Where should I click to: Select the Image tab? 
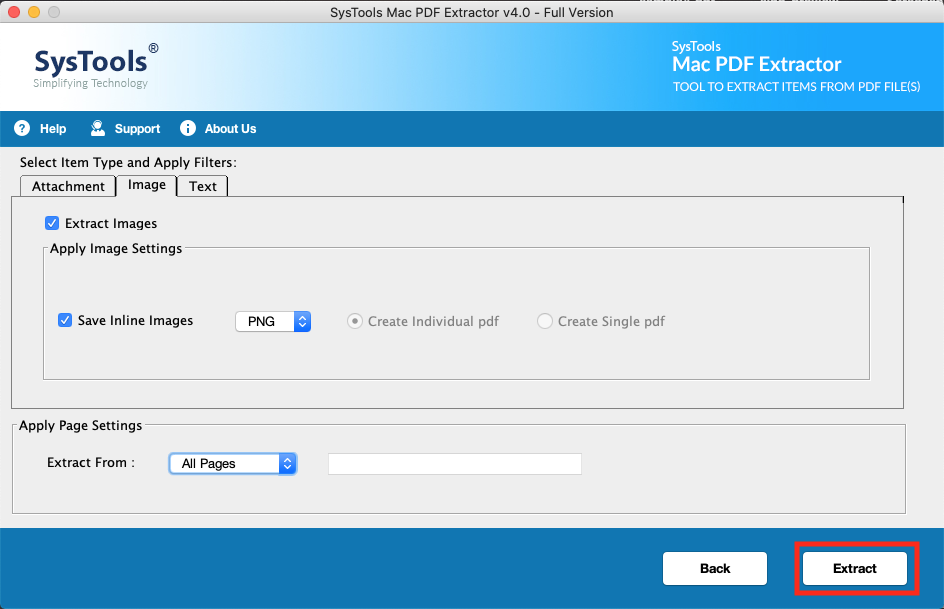(146, 185)
